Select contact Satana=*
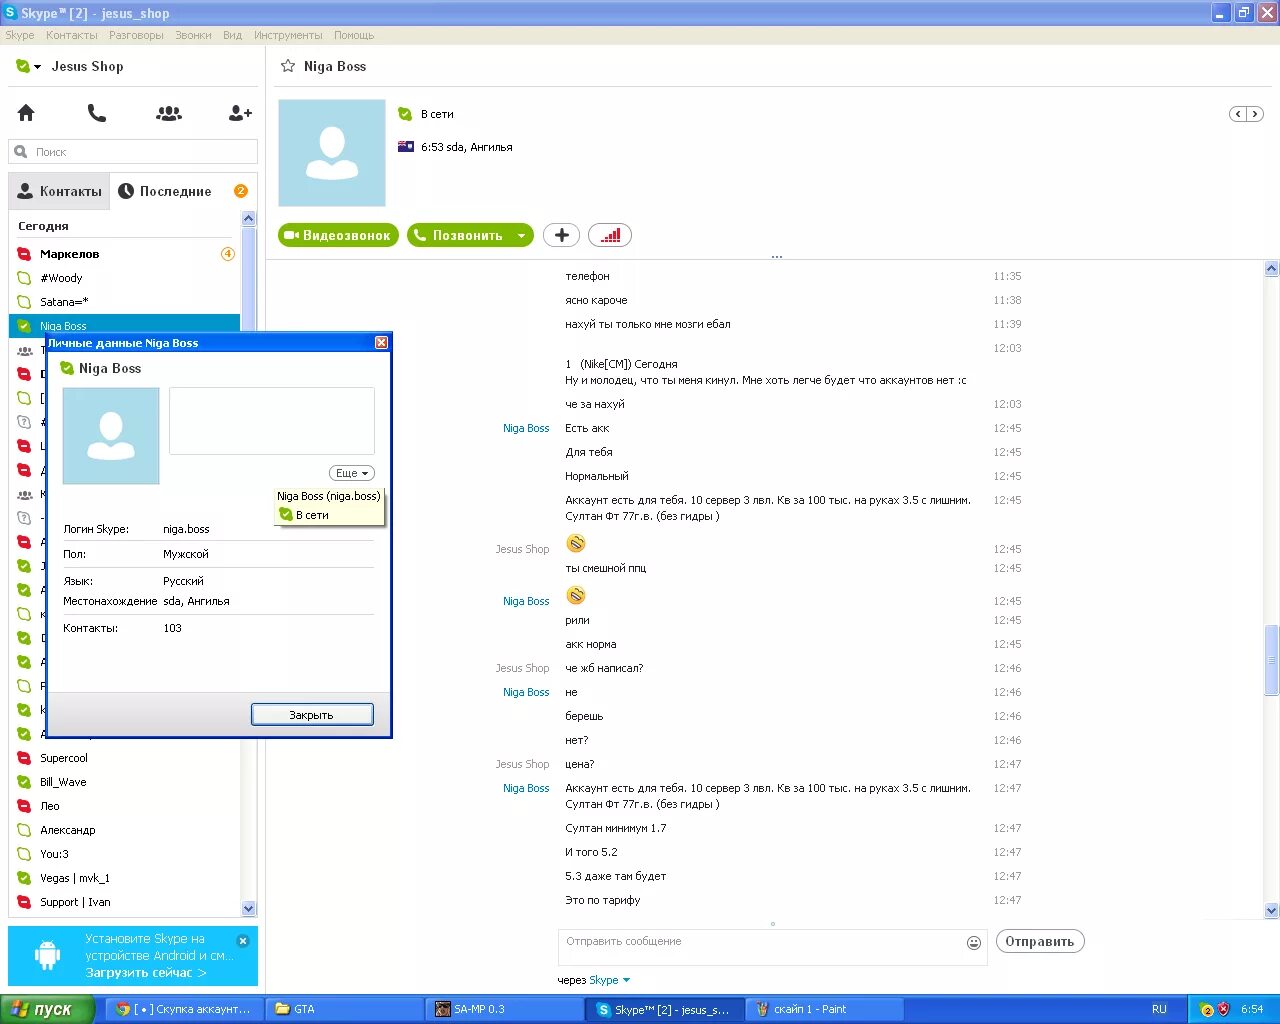The width and height of the screenshot is (1280, 1024). pos(125,302)
